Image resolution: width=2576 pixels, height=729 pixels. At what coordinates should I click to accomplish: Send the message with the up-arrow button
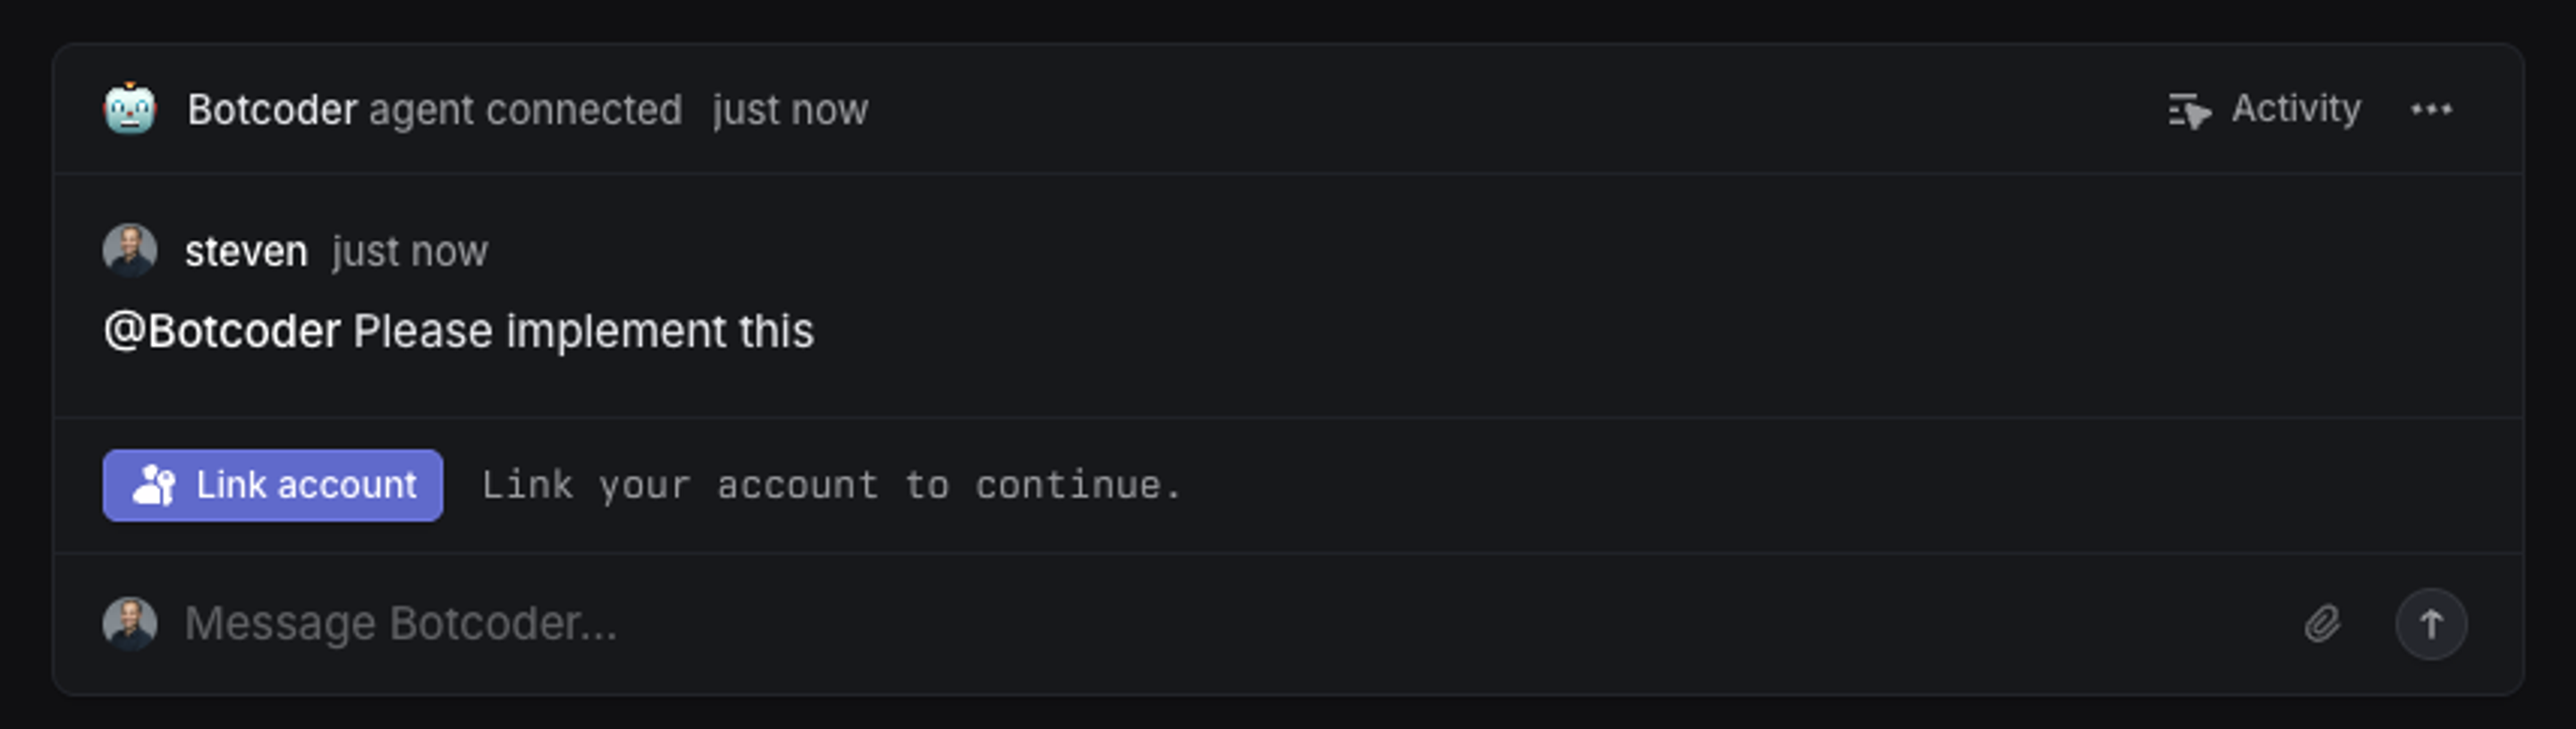click(x=2431, y=623)
